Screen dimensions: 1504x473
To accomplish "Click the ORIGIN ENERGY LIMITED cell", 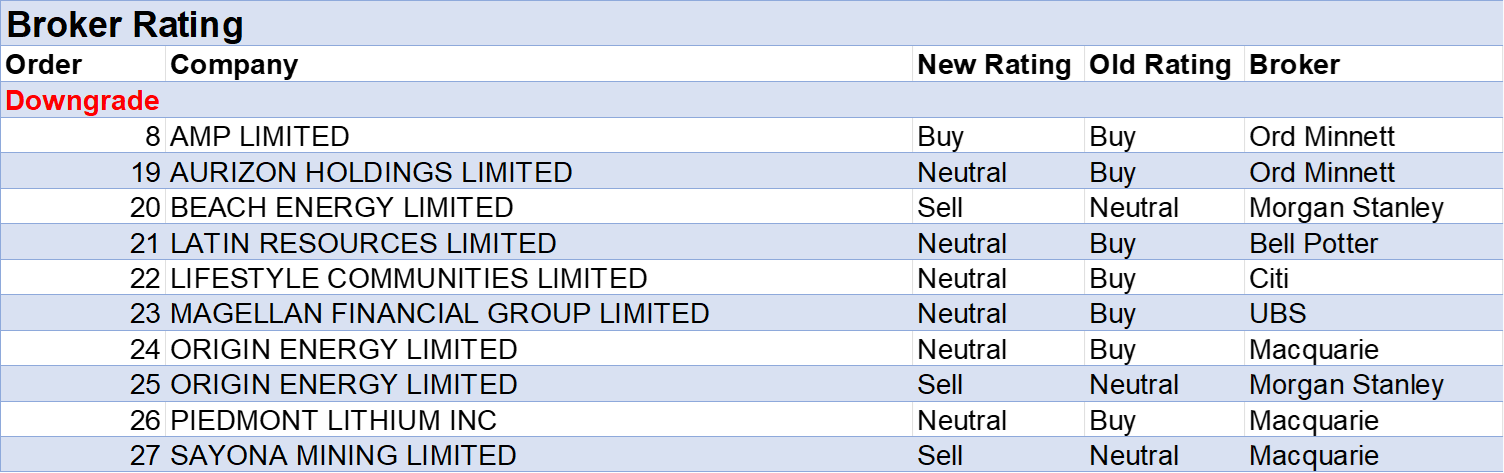I will [344, 385].
